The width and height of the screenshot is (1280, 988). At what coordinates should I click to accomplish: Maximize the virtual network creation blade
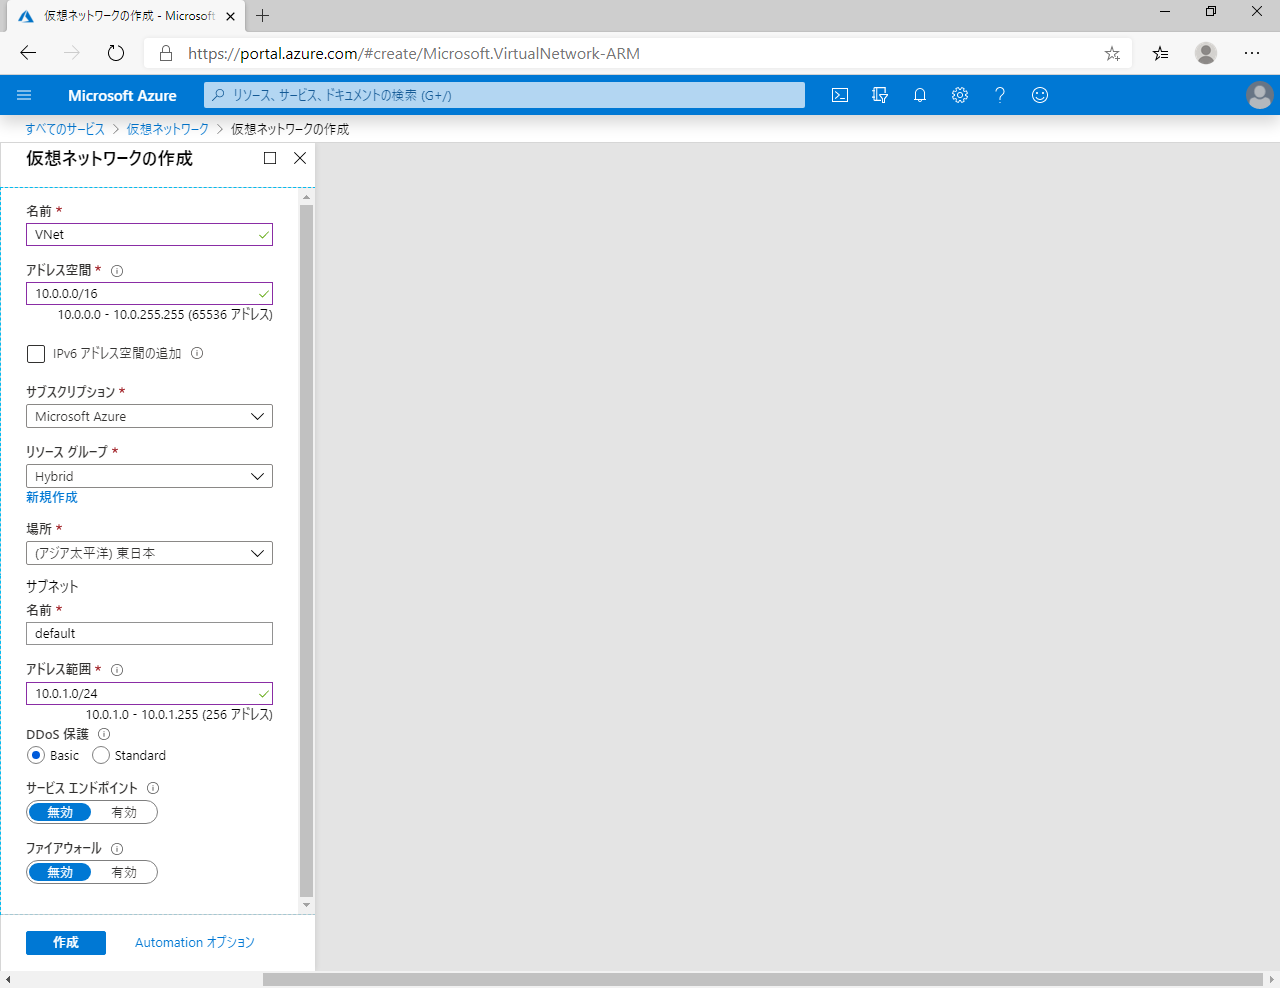(x=270, y=158)
